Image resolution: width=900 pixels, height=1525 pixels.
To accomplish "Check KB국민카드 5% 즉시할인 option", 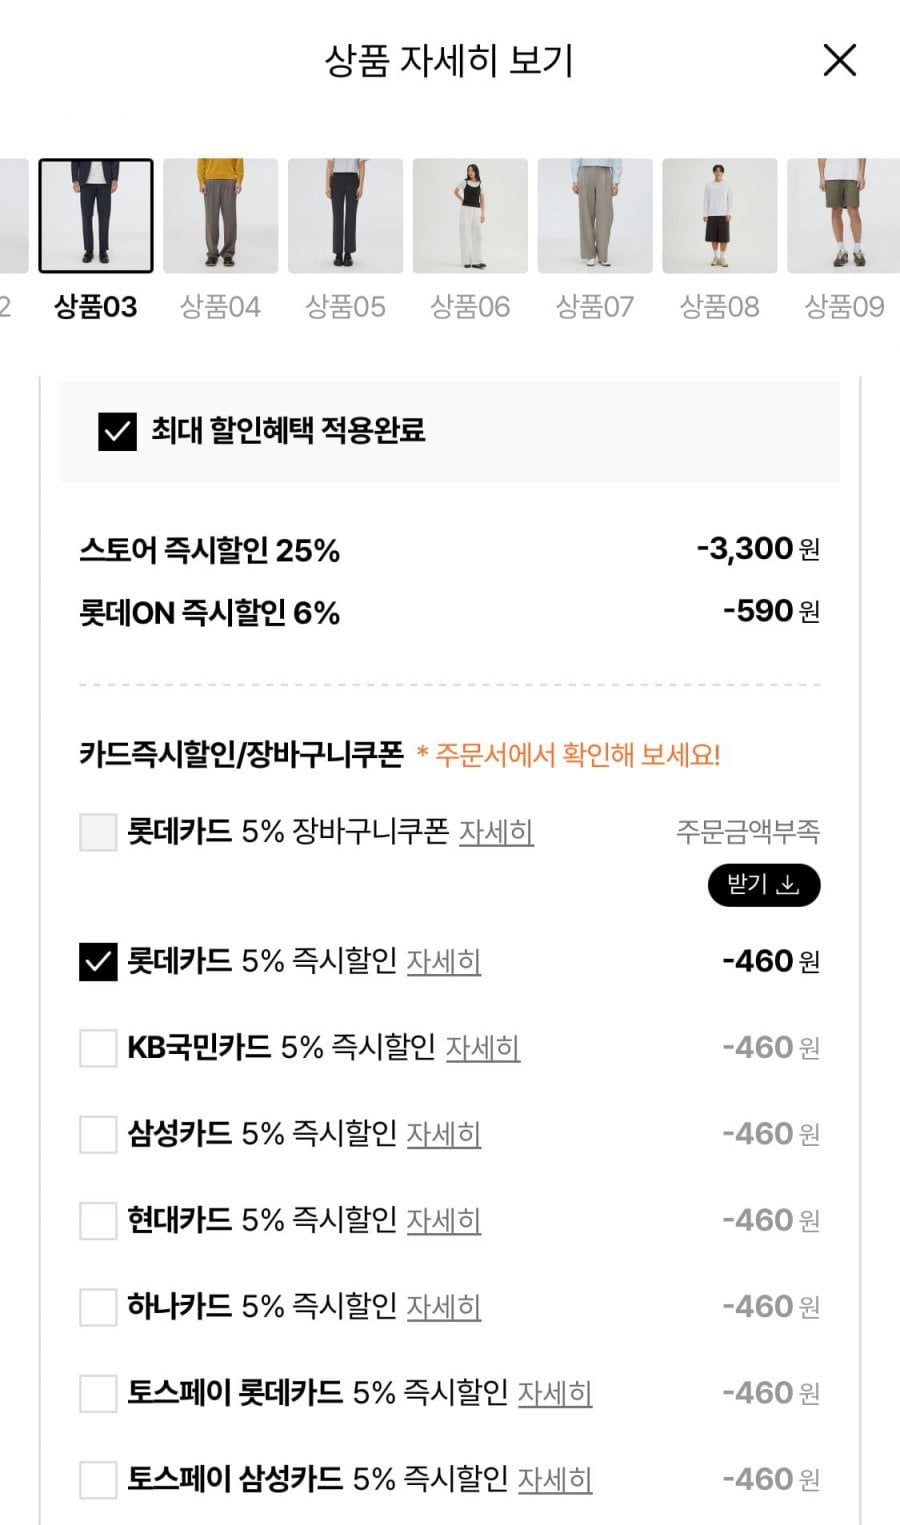I will pyautogui.click(x=98, y=1048).
